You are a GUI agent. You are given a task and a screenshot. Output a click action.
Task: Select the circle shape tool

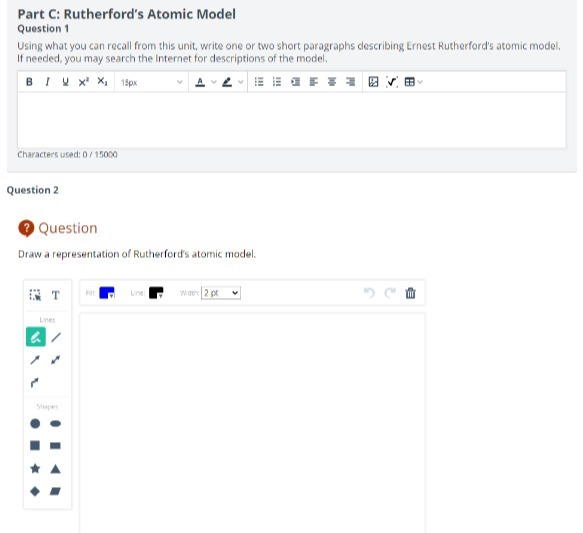click(x=35, y=423)
